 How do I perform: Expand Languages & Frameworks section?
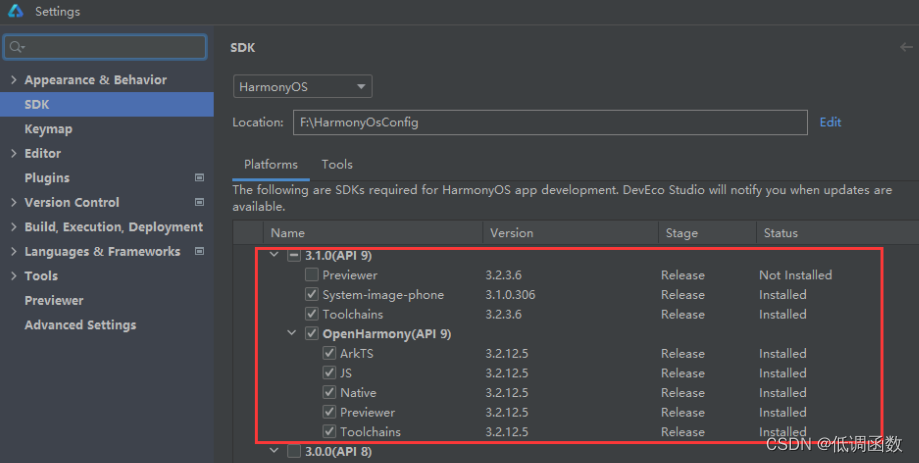(x=13, y=251)
